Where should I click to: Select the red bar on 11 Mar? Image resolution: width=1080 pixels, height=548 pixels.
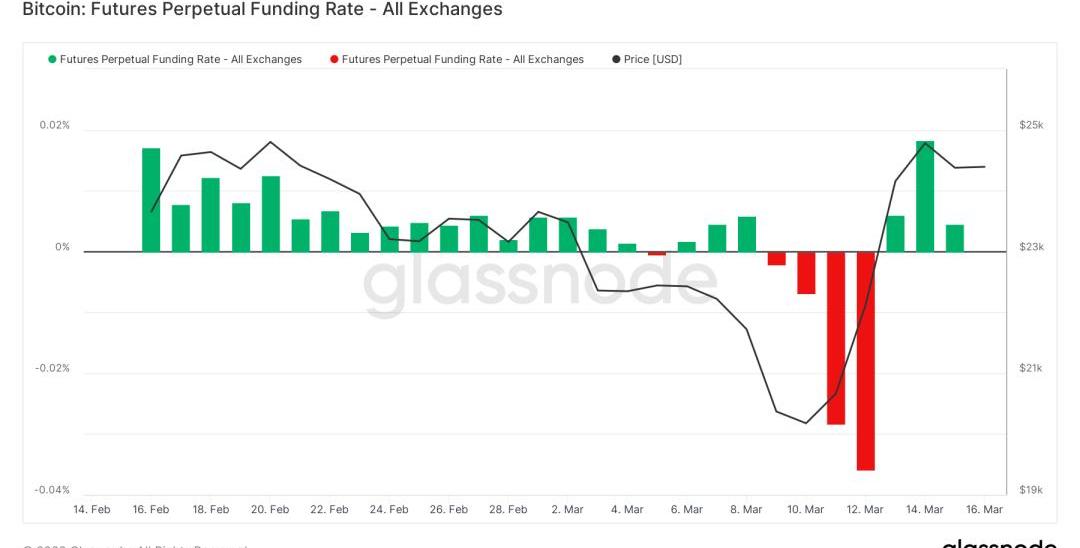[836, 338]
